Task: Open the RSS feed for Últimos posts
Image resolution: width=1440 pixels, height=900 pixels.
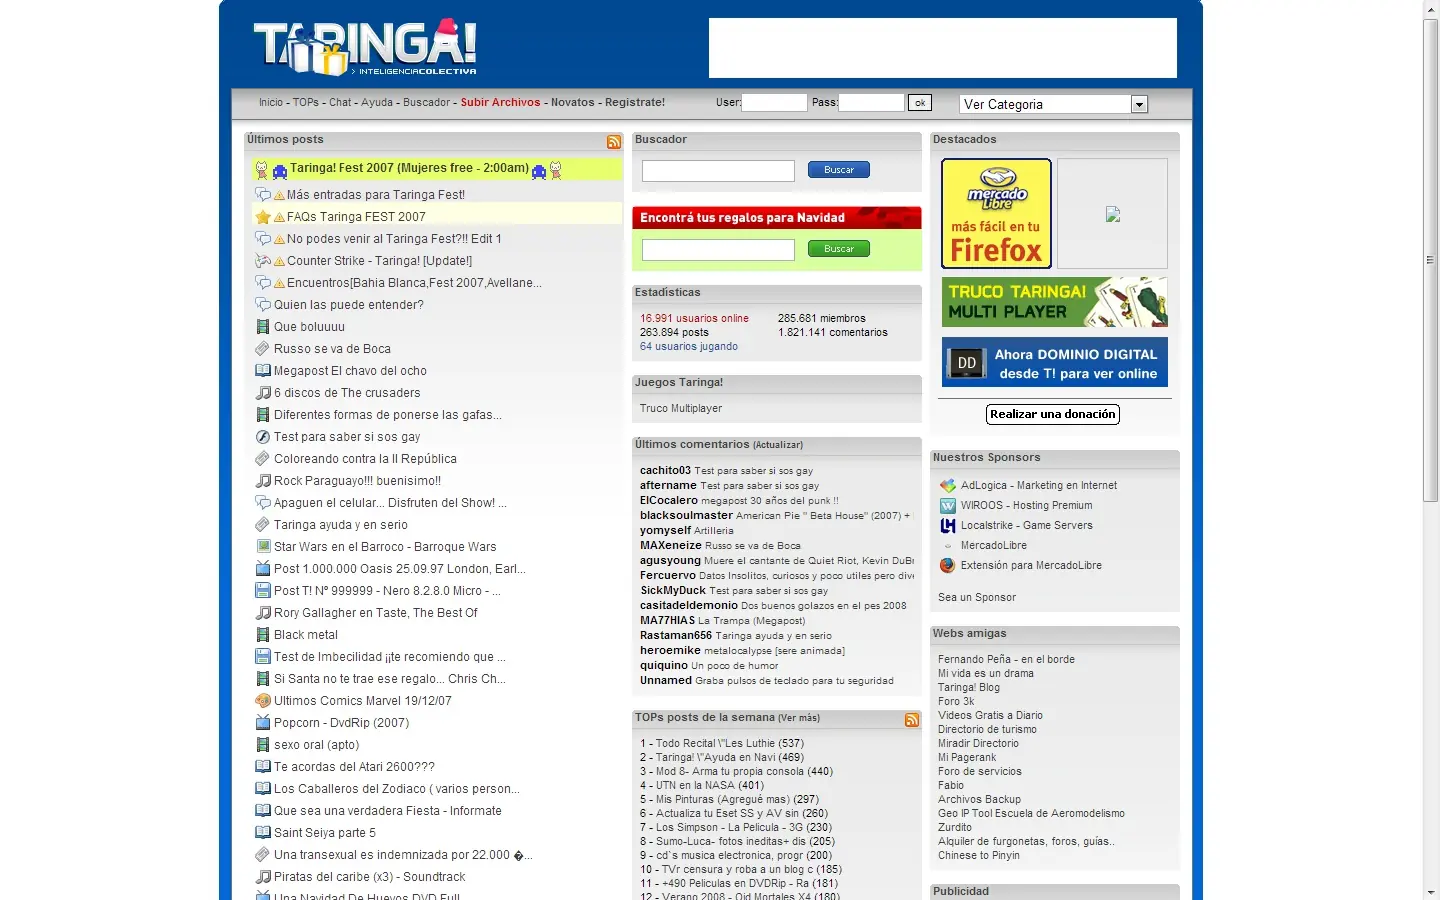Action: 614,142
